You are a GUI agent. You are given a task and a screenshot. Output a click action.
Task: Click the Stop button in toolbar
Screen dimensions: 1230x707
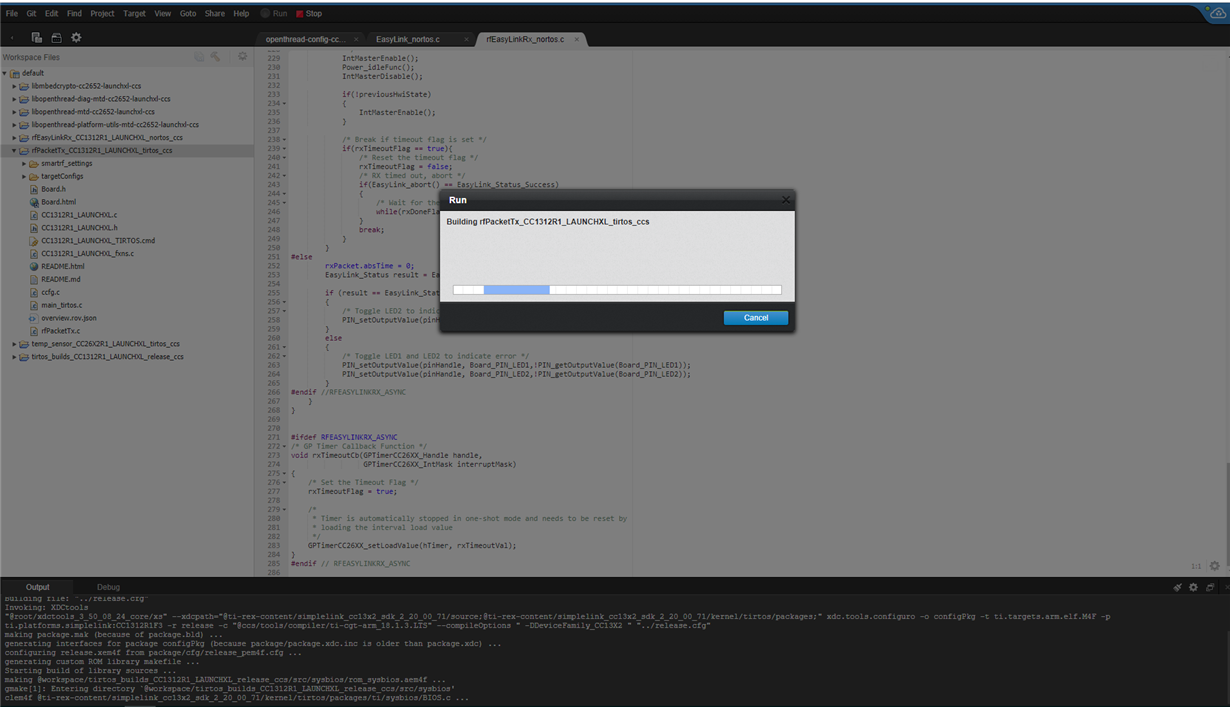pos(309,14)
